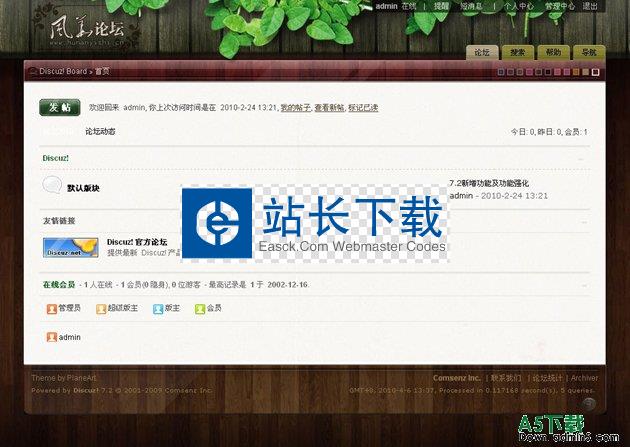Image resolution: width=630 pixels, height=447 pixels.
Task: Click the orange 管理员 user group icon
Action: [x=52, y=309]
